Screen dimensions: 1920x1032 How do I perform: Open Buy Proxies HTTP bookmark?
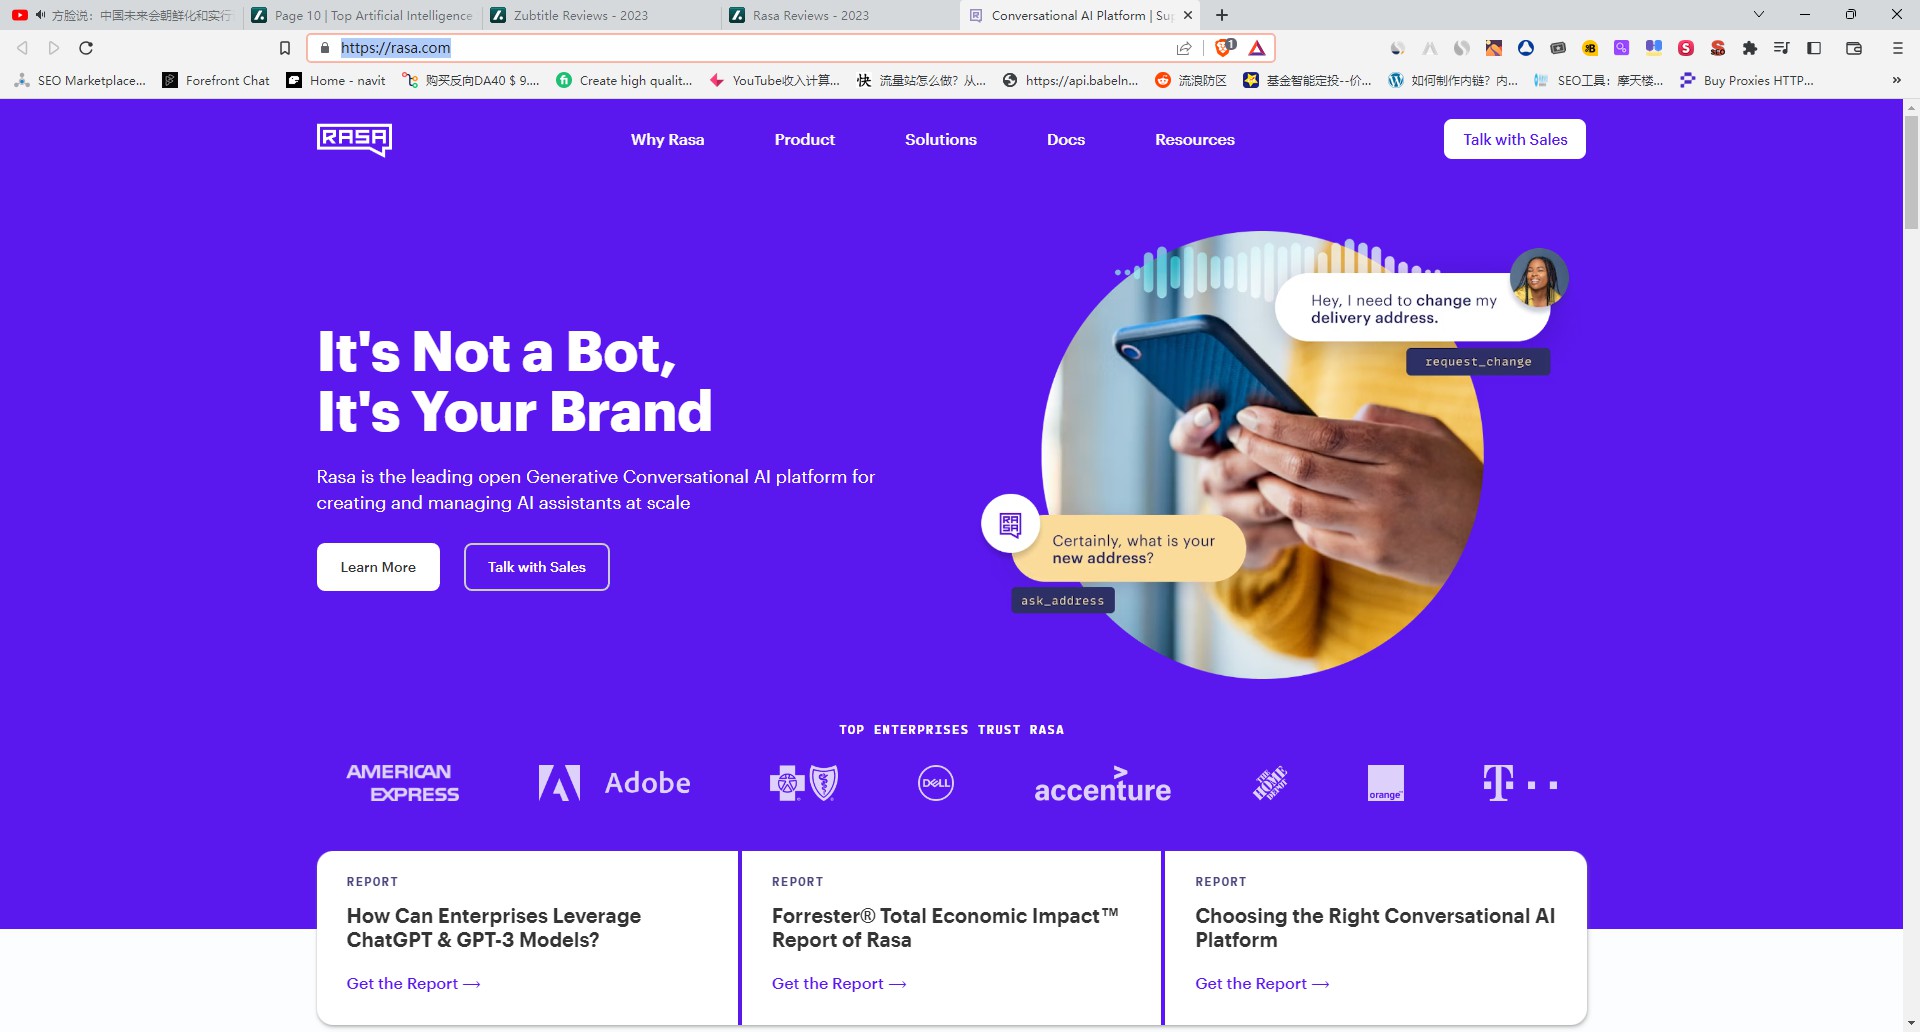tap(1747, 80)
